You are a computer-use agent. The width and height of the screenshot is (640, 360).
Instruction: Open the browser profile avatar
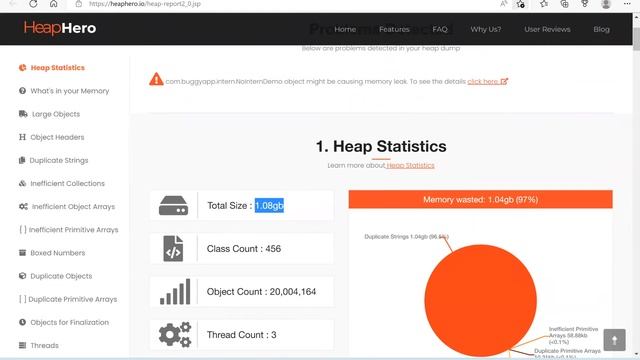point(606,4)
